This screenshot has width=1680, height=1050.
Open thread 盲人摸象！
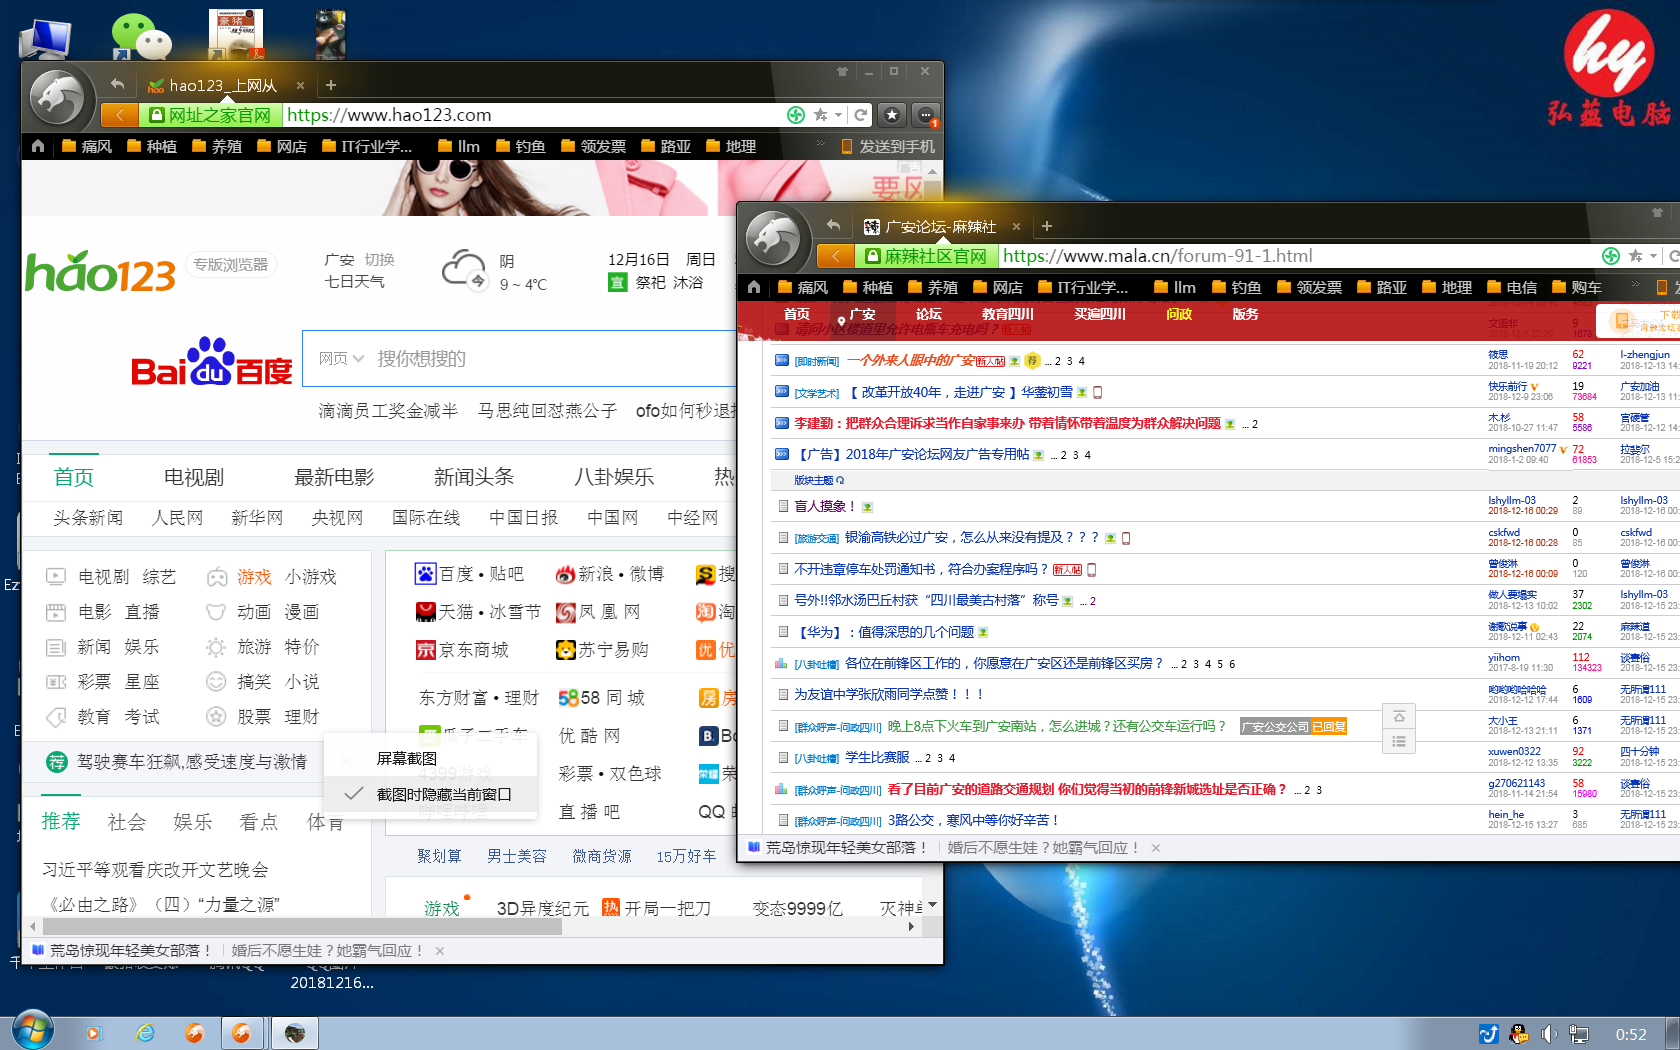(x=824, y=506)
